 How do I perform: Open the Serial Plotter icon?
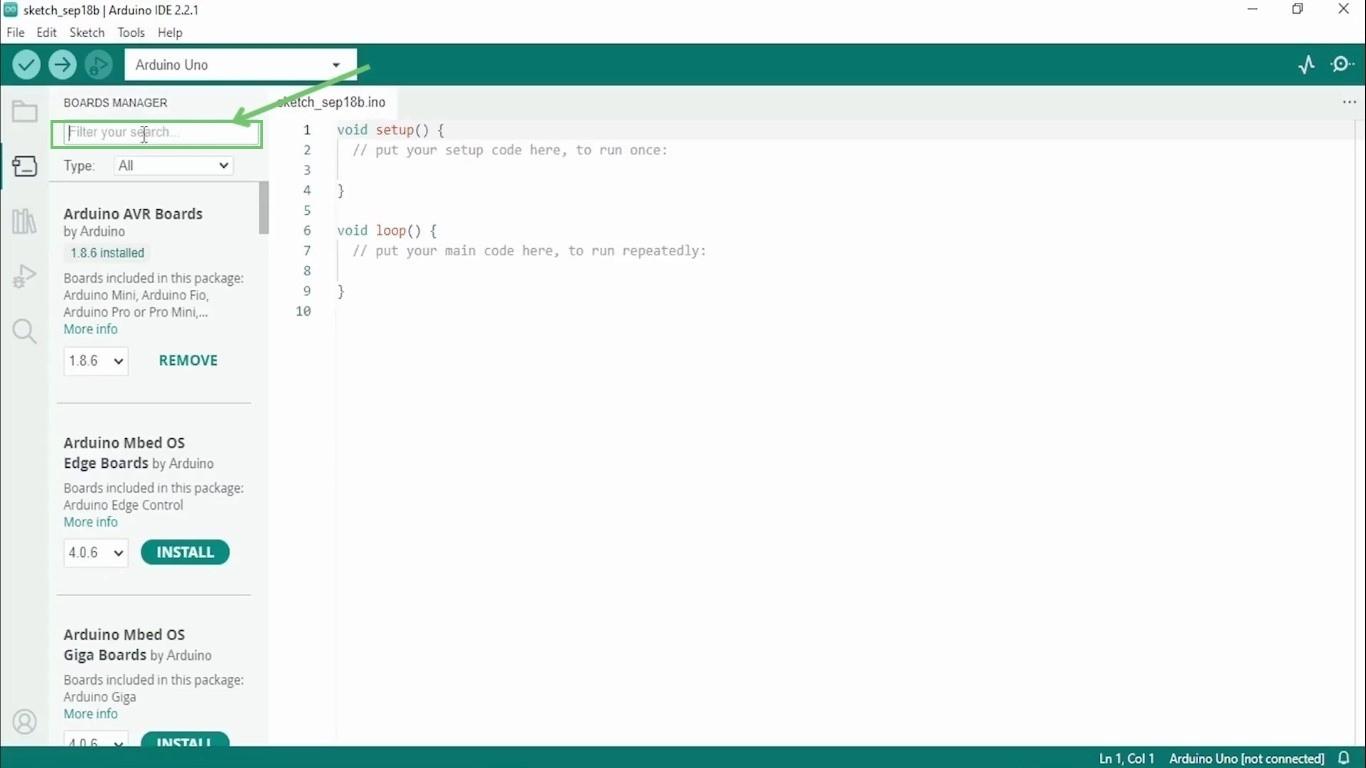(1306, 63)
